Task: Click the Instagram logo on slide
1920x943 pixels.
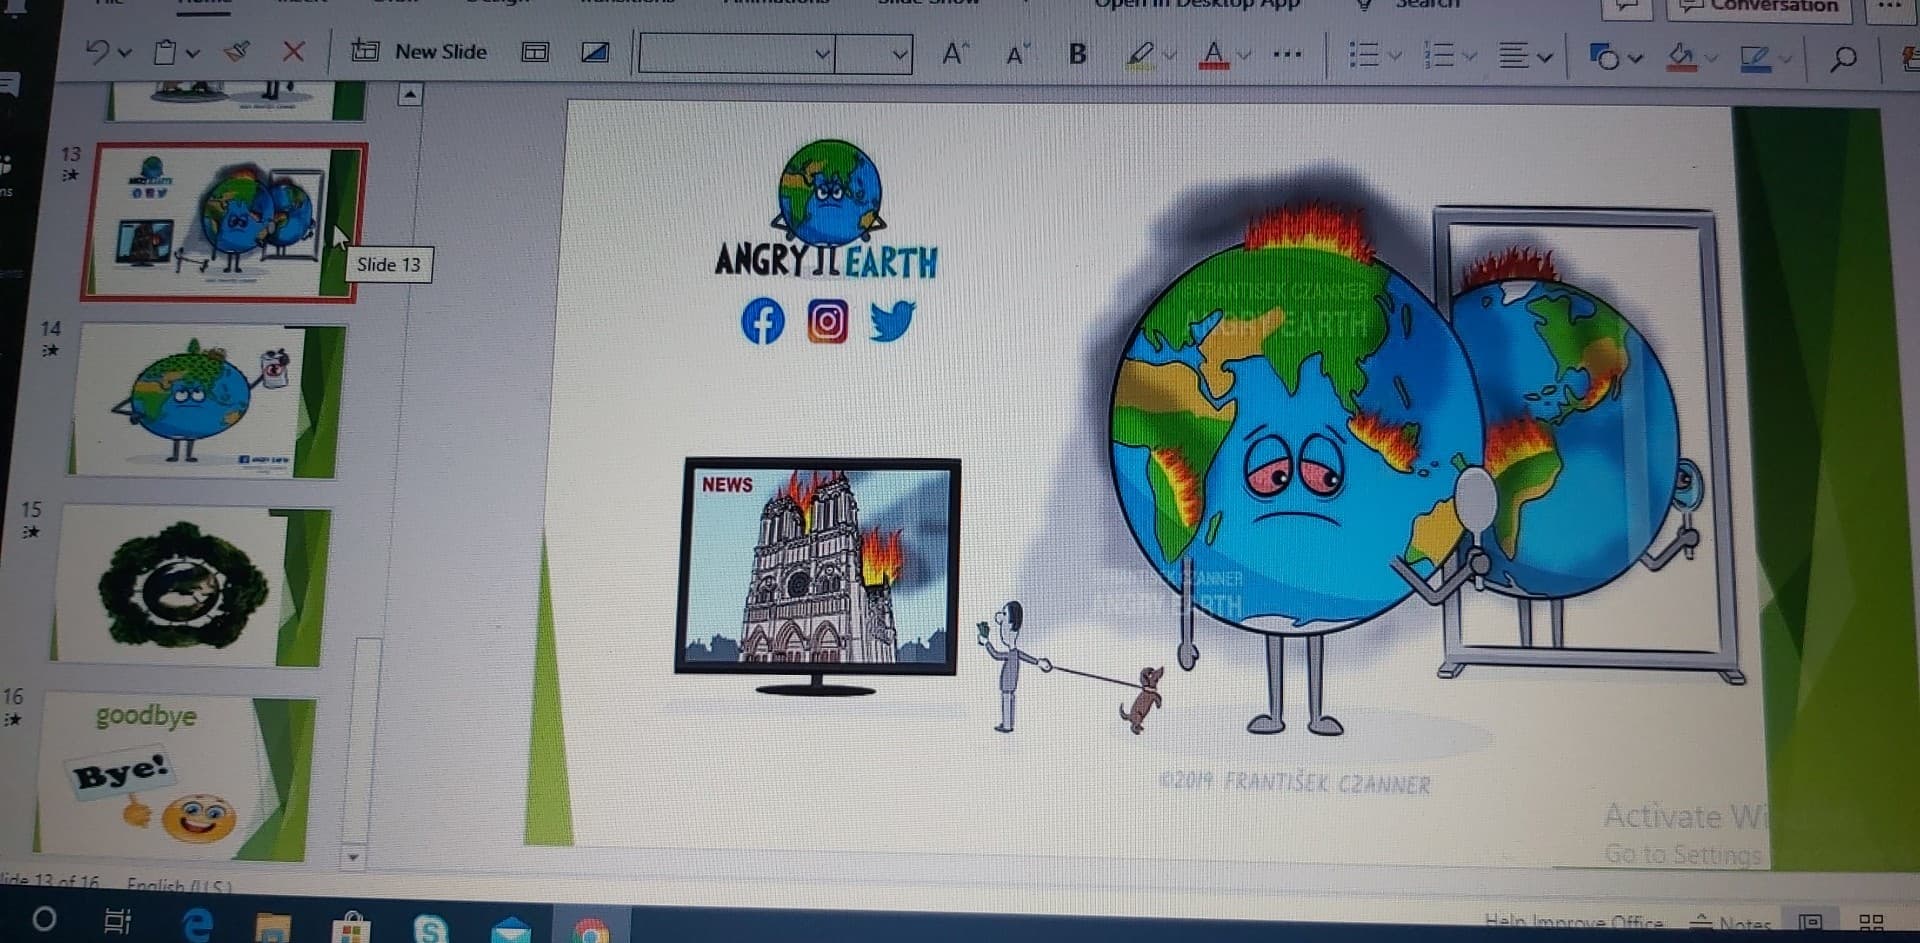Action: [x=827, y=322]
